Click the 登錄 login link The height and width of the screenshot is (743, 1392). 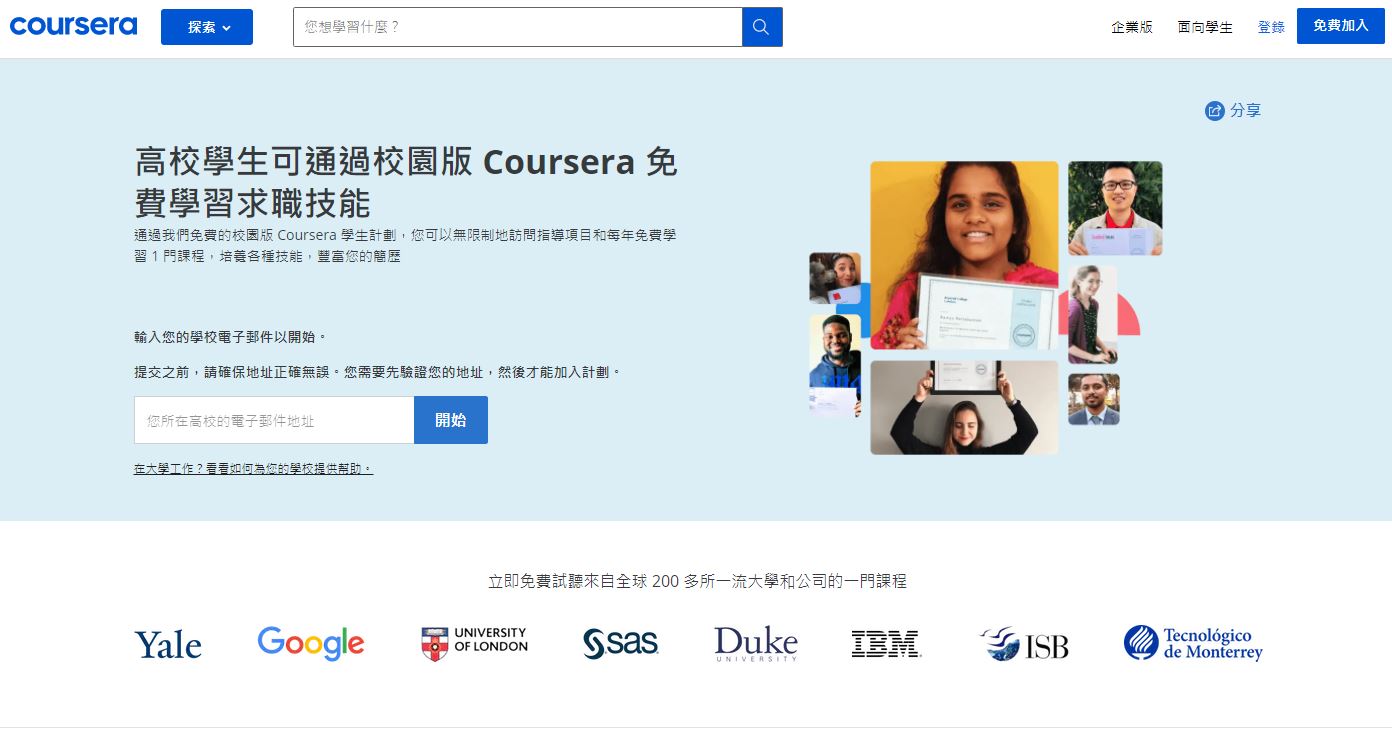pyautogui.click(x=1271, y=27)
